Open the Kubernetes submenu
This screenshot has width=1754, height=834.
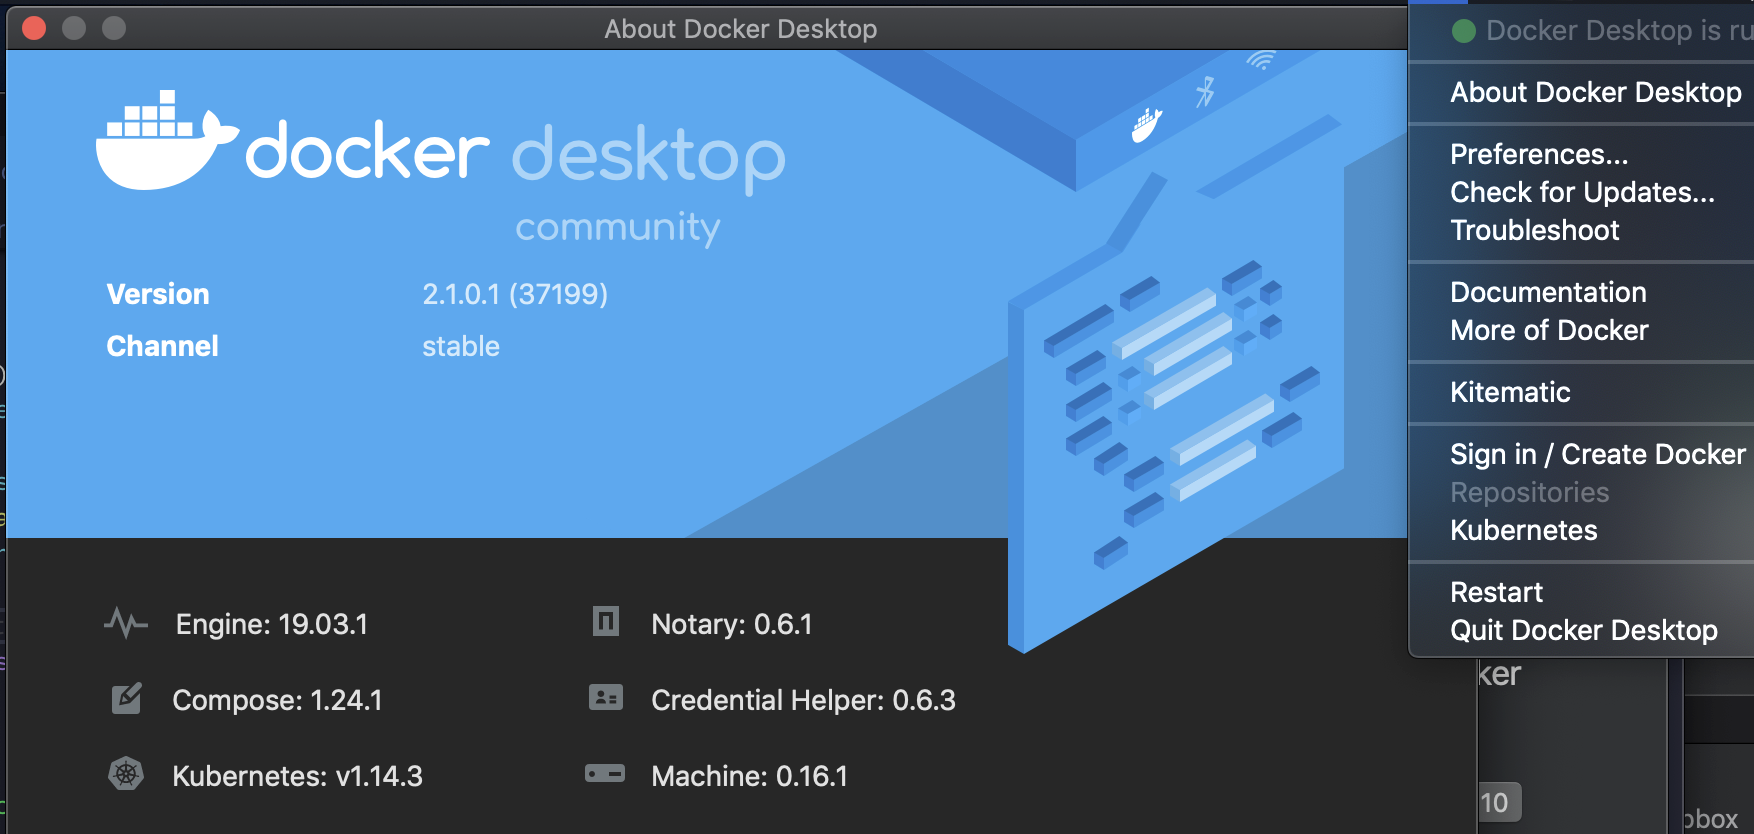[x=1524, y=530]
